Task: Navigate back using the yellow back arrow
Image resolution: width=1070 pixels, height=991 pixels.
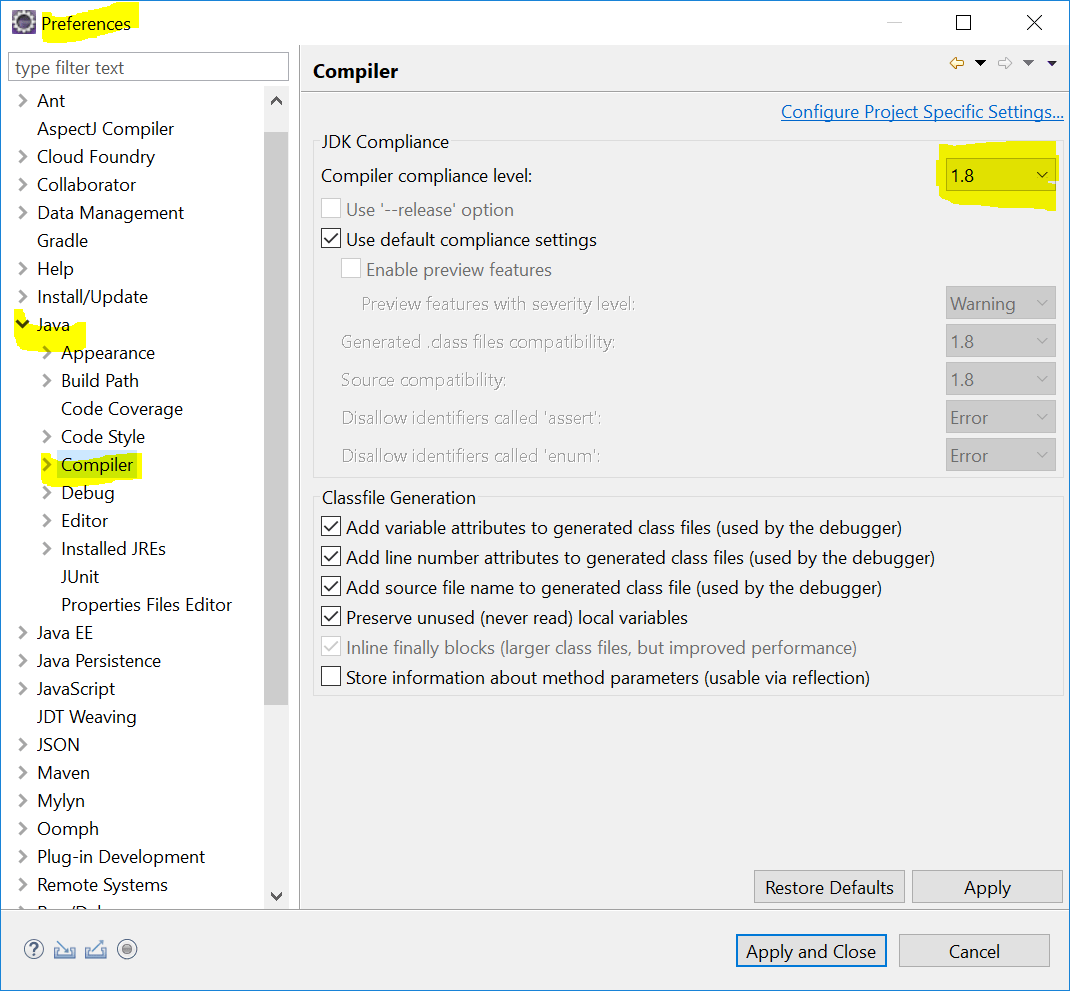Action: pyautogui.click(x=956, y=62)
